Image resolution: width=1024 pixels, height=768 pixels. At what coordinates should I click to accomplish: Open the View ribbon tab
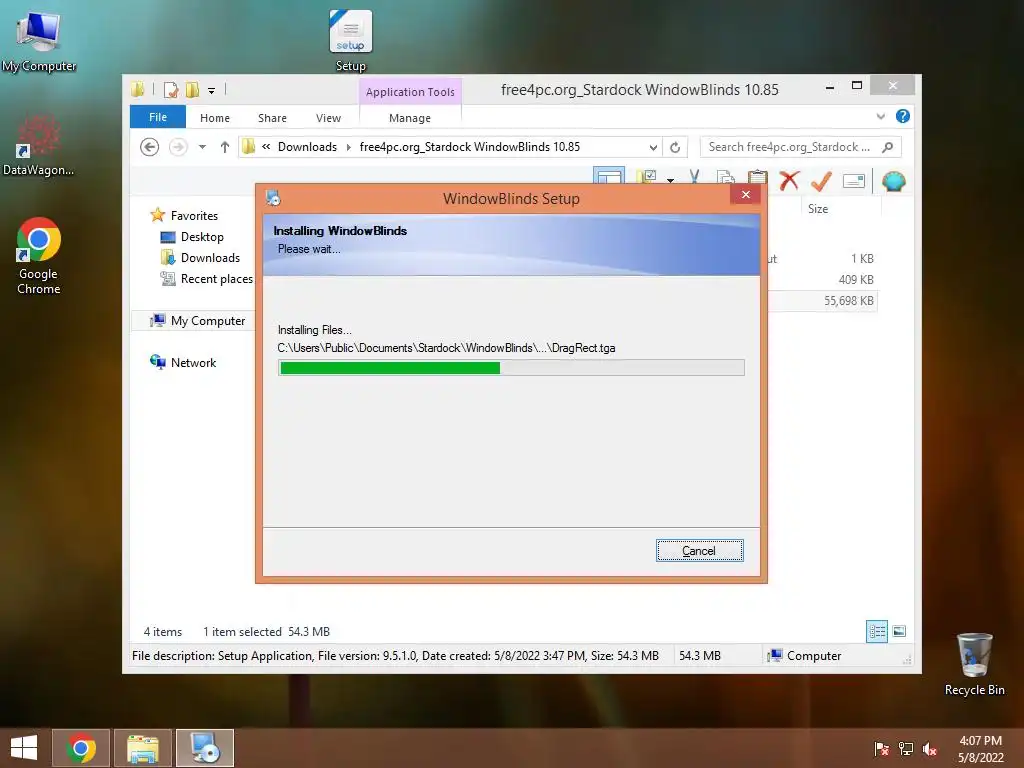point(328,118)
